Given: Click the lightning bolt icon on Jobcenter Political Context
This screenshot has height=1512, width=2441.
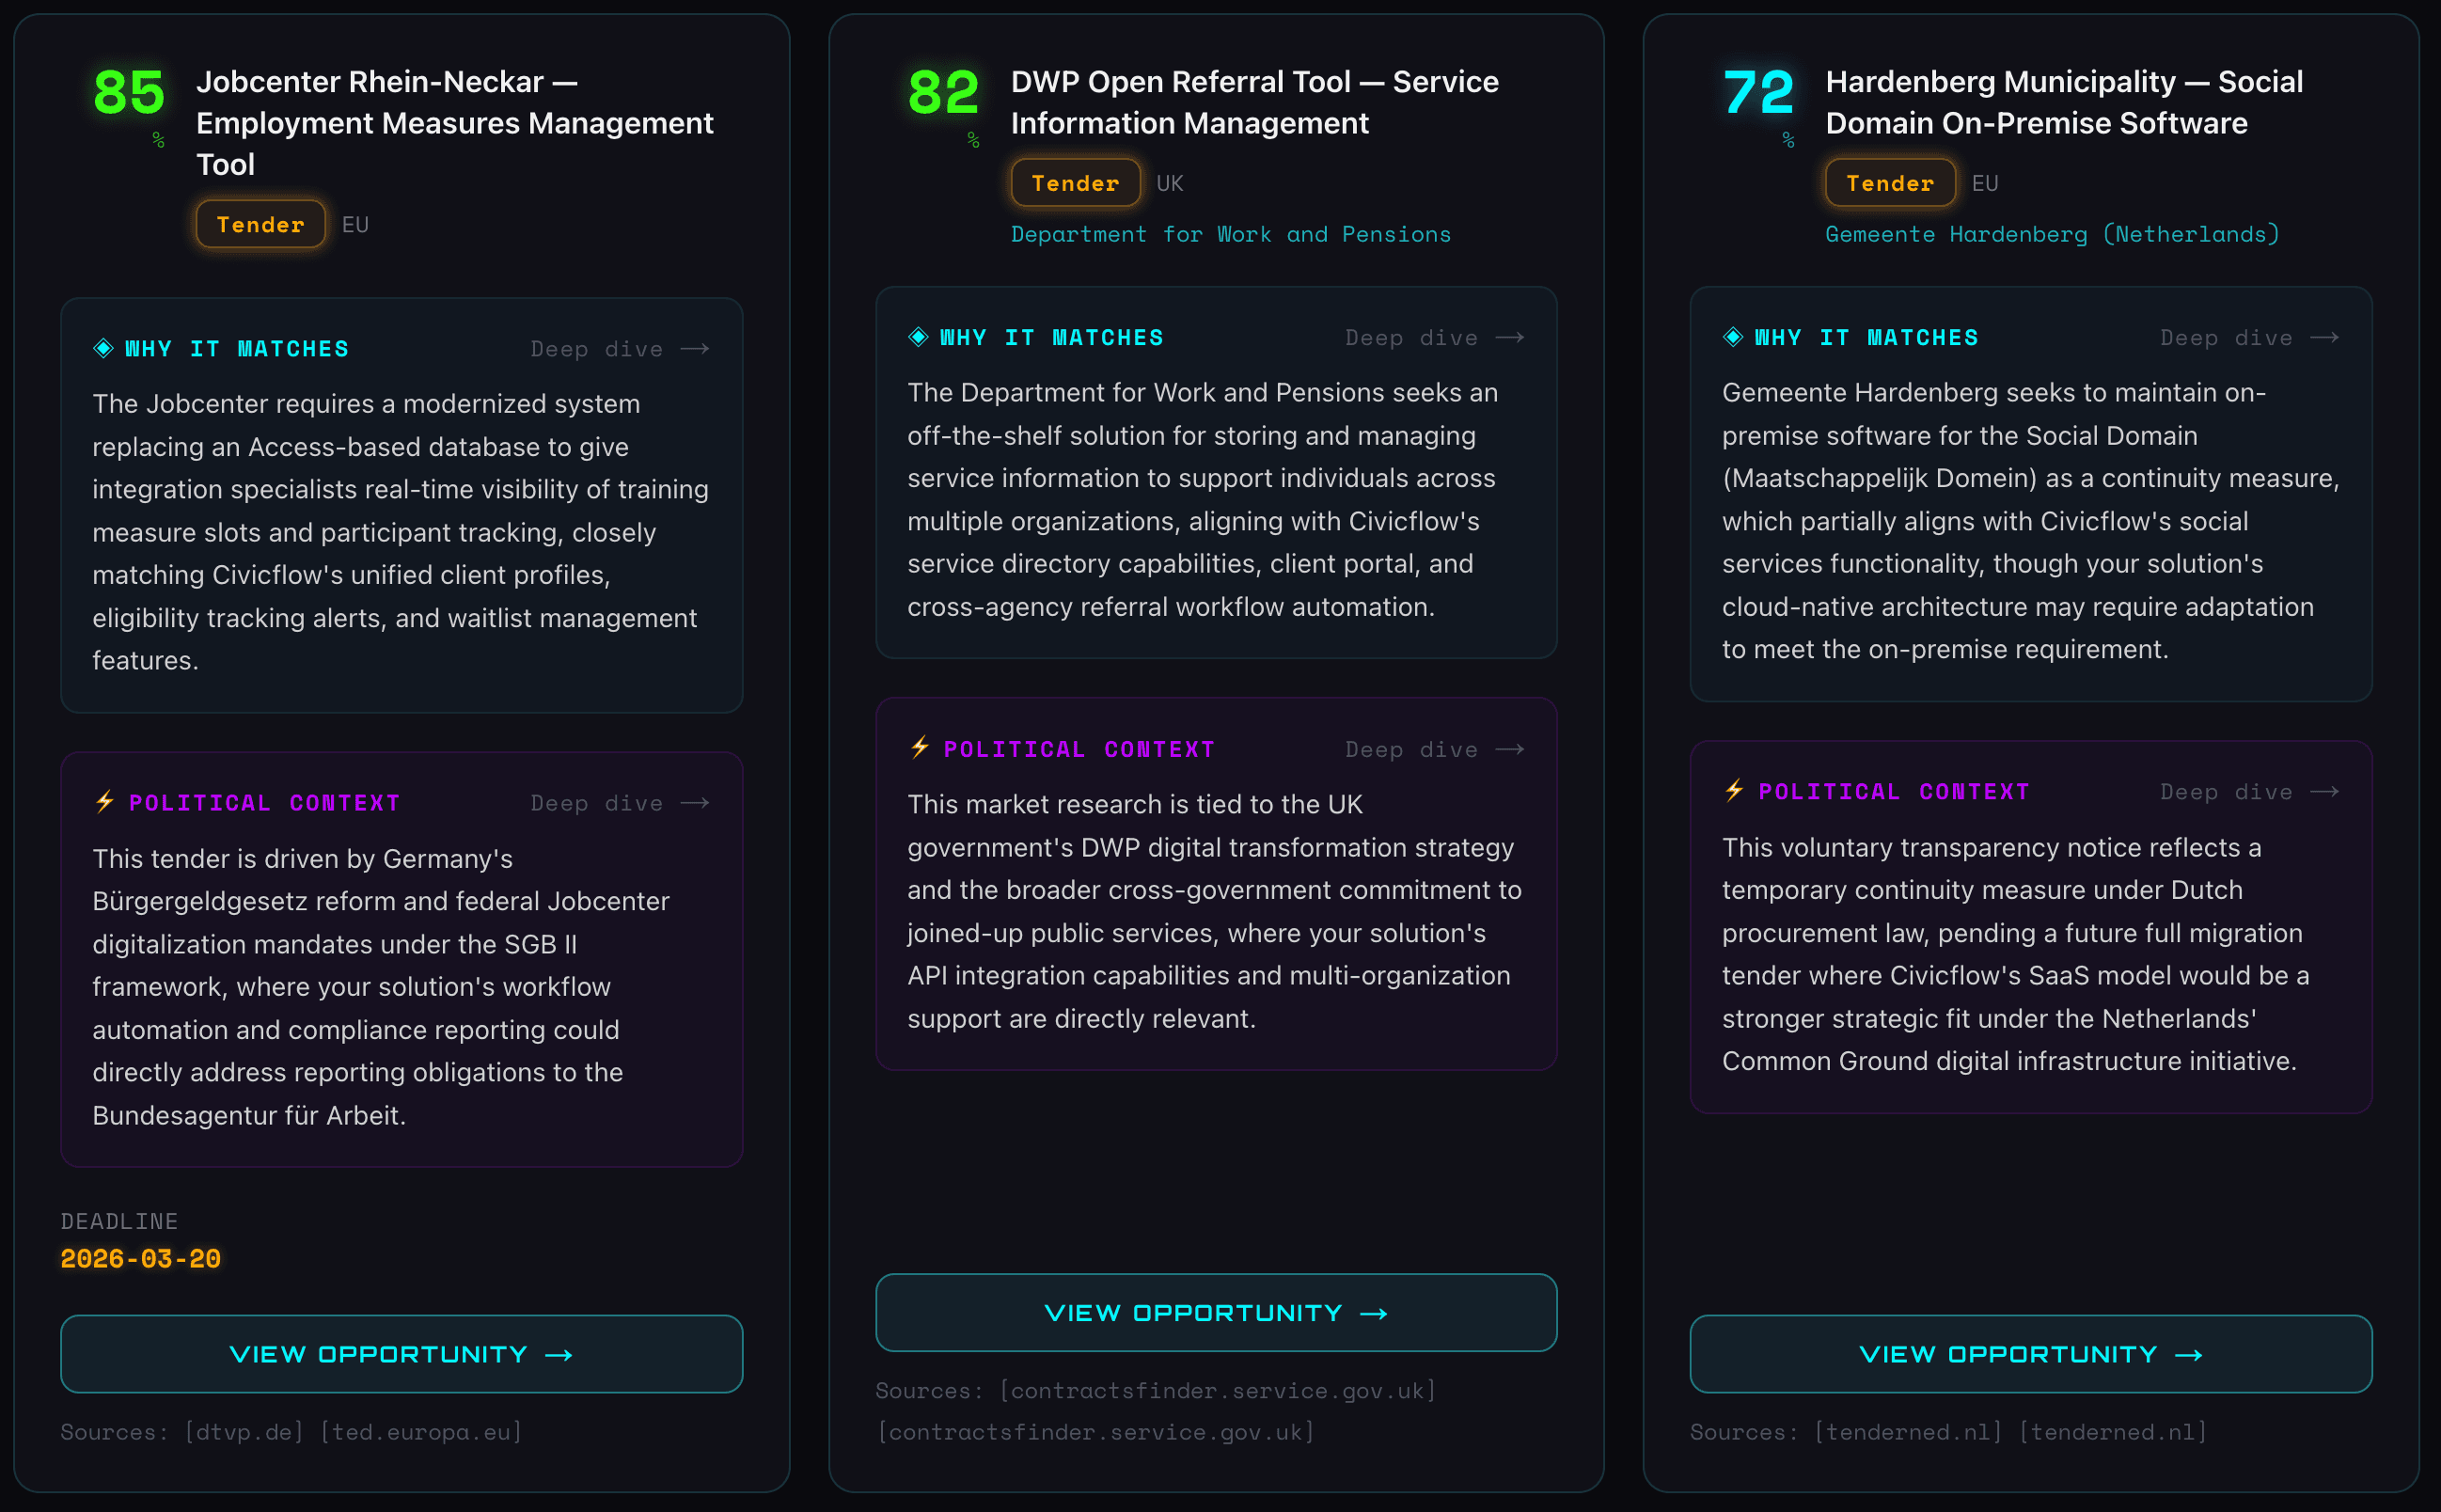Looking at the screenshot, I should [x=105, y=801].
